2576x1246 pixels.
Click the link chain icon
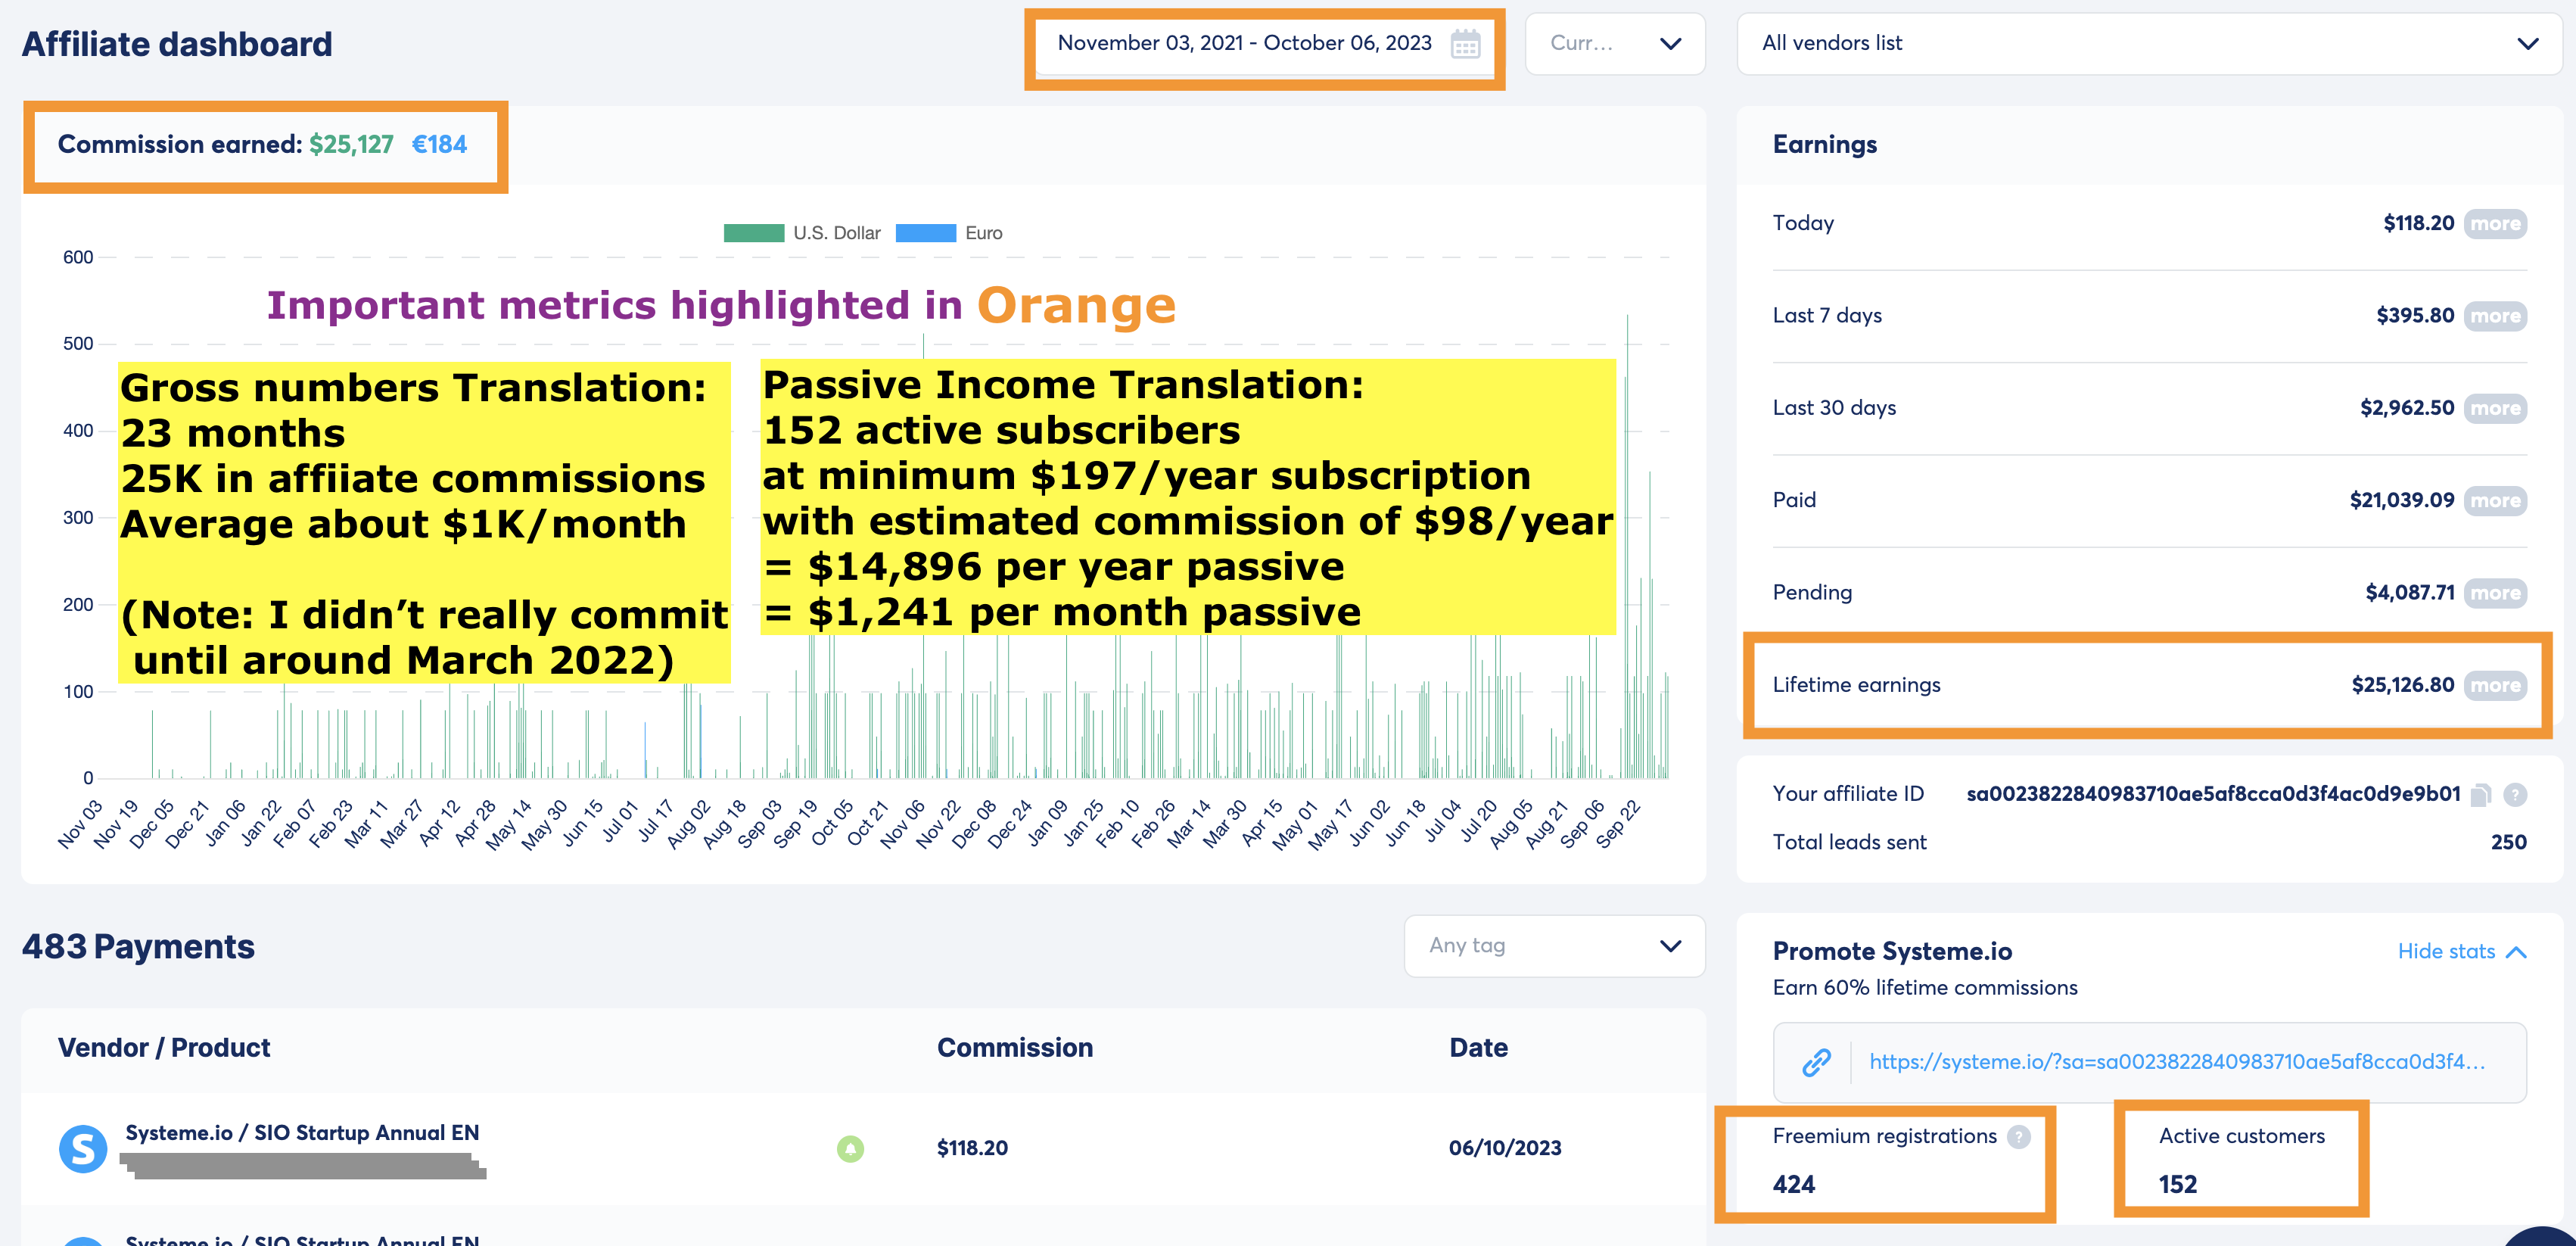tap(1816, 1062)
